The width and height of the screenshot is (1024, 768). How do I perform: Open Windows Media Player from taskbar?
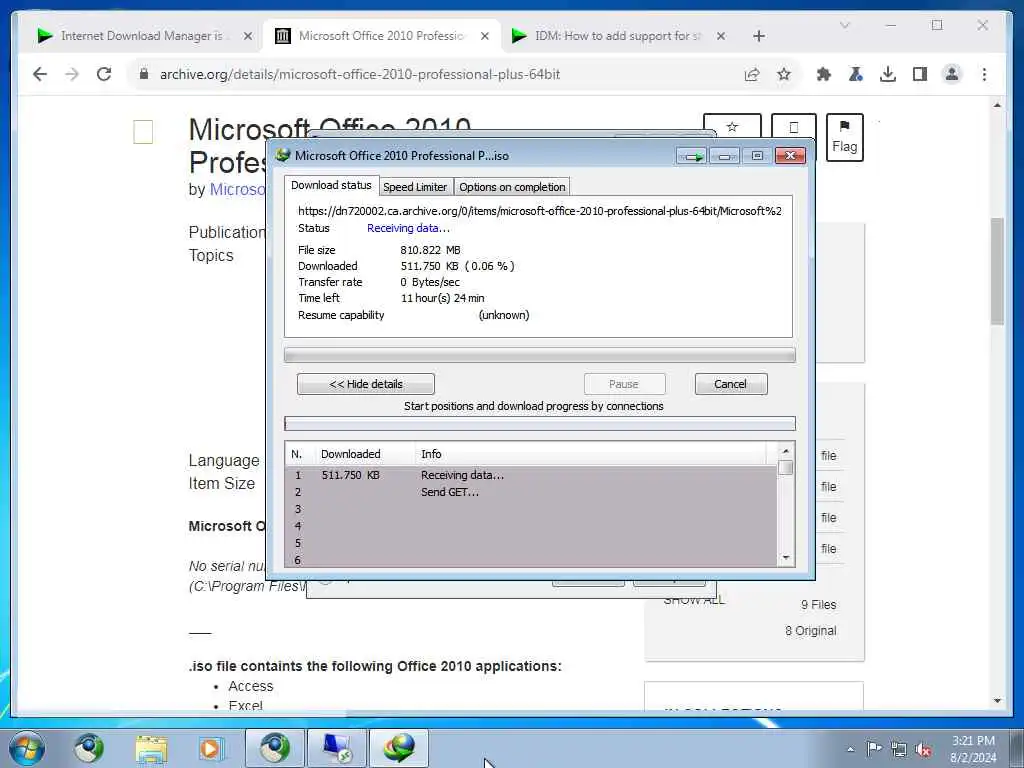point(211,748)
